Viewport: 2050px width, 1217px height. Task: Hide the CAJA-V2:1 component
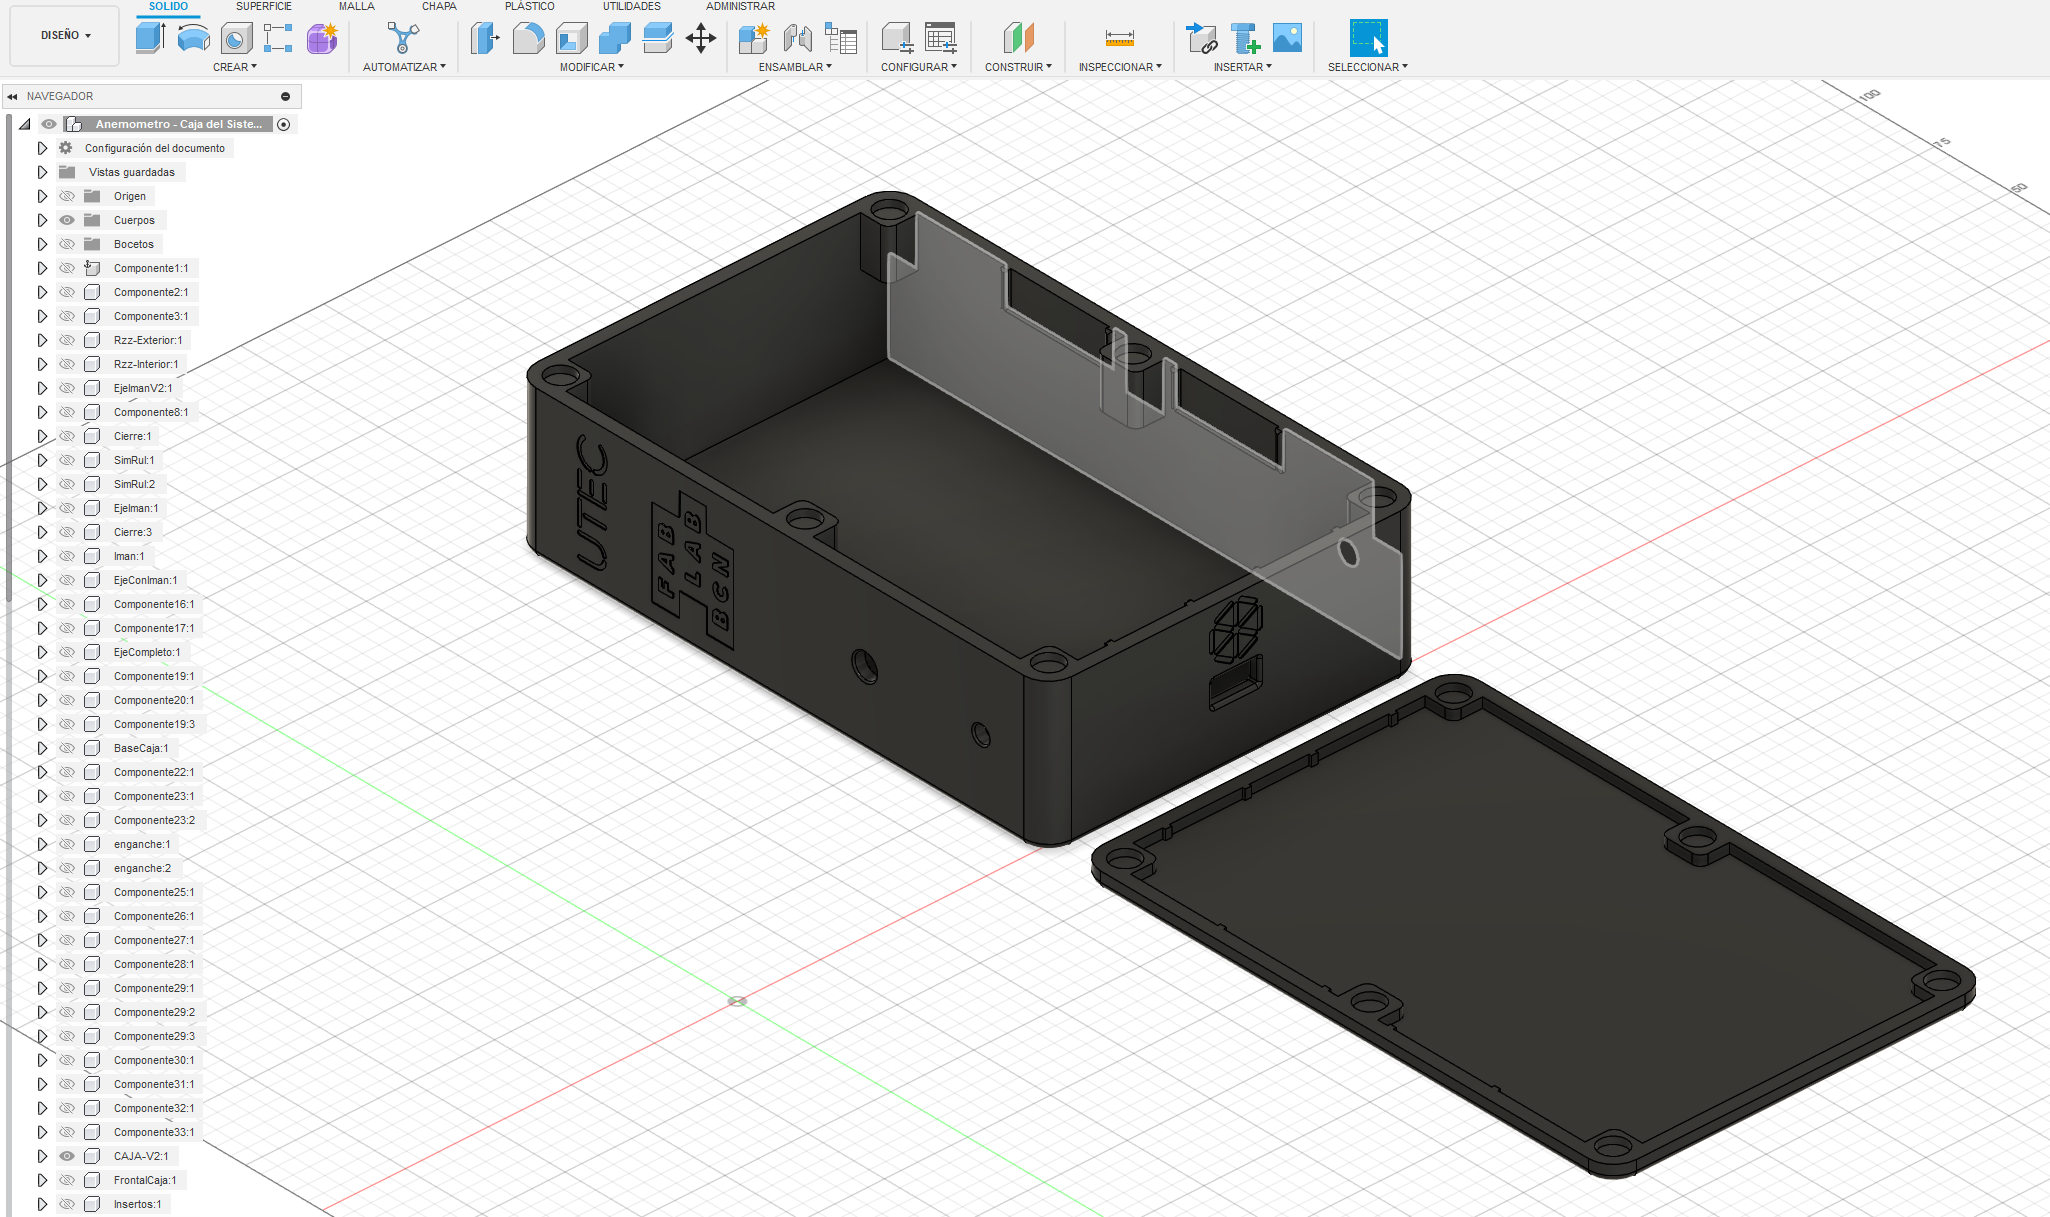(x=67, y=1156)
